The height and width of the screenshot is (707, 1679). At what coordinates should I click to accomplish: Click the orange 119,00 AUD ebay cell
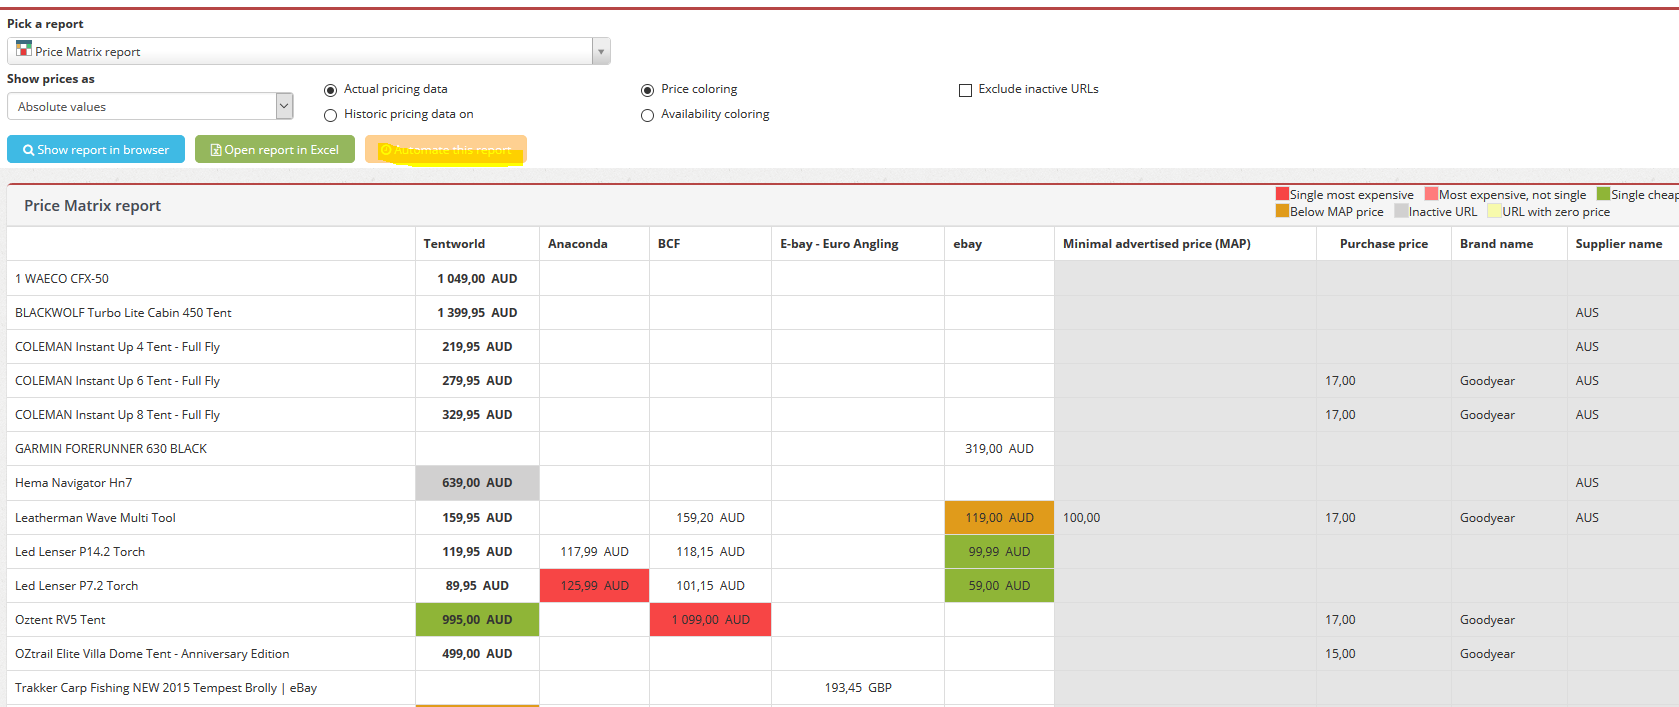[x=999, y=518]
